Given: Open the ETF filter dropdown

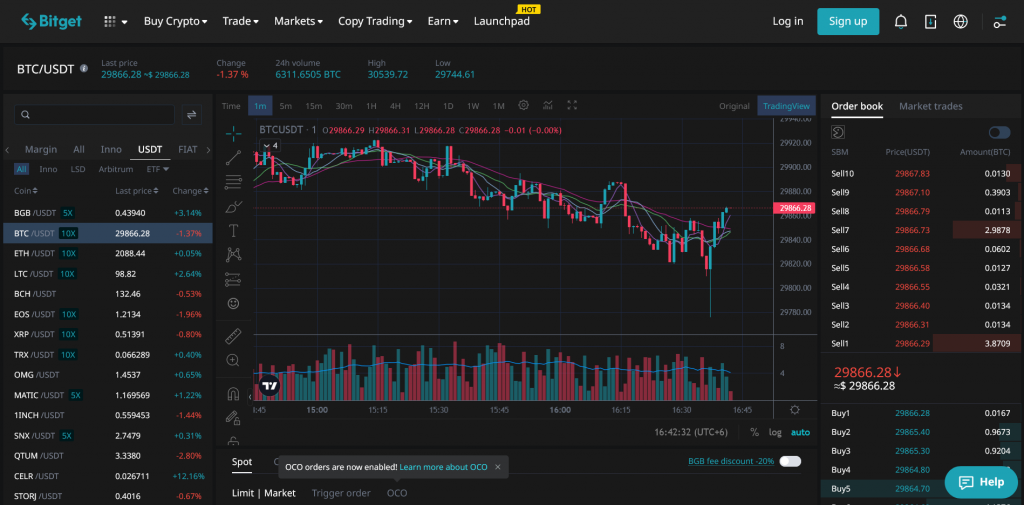Looking at the screenshot, I should (153, 169).
